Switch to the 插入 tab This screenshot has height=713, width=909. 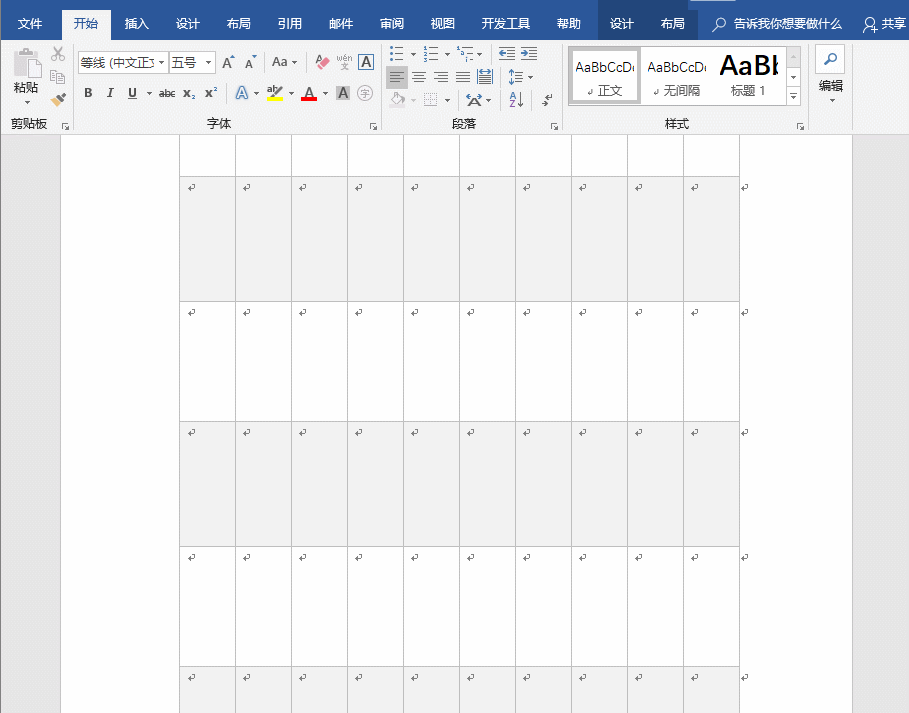136,24
